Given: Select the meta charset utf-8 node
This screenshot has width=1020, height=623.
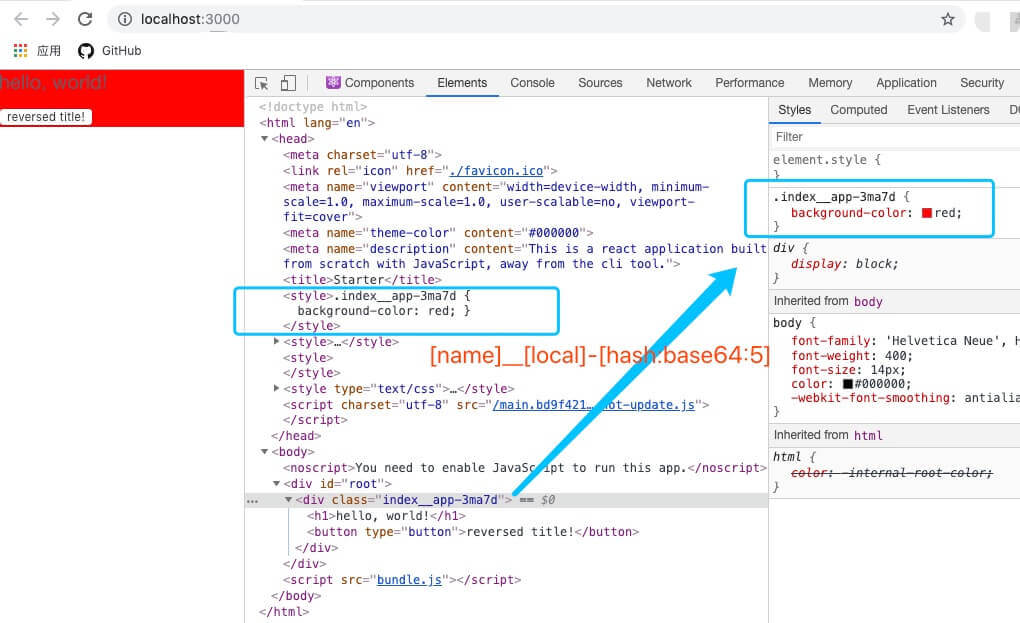Looking at the screenshot, I should coord(362,155).
